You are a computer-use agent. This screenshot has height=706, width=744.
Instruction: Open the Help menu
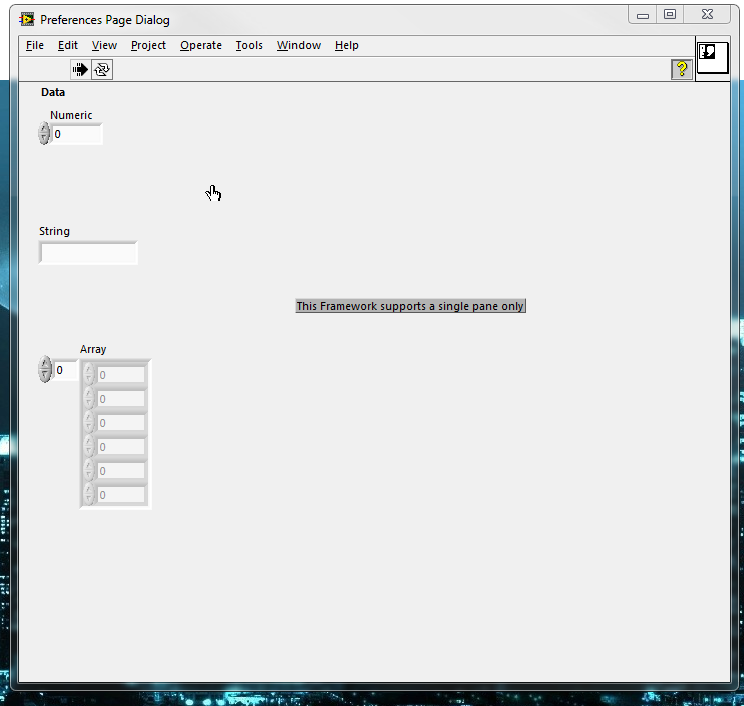346,45
